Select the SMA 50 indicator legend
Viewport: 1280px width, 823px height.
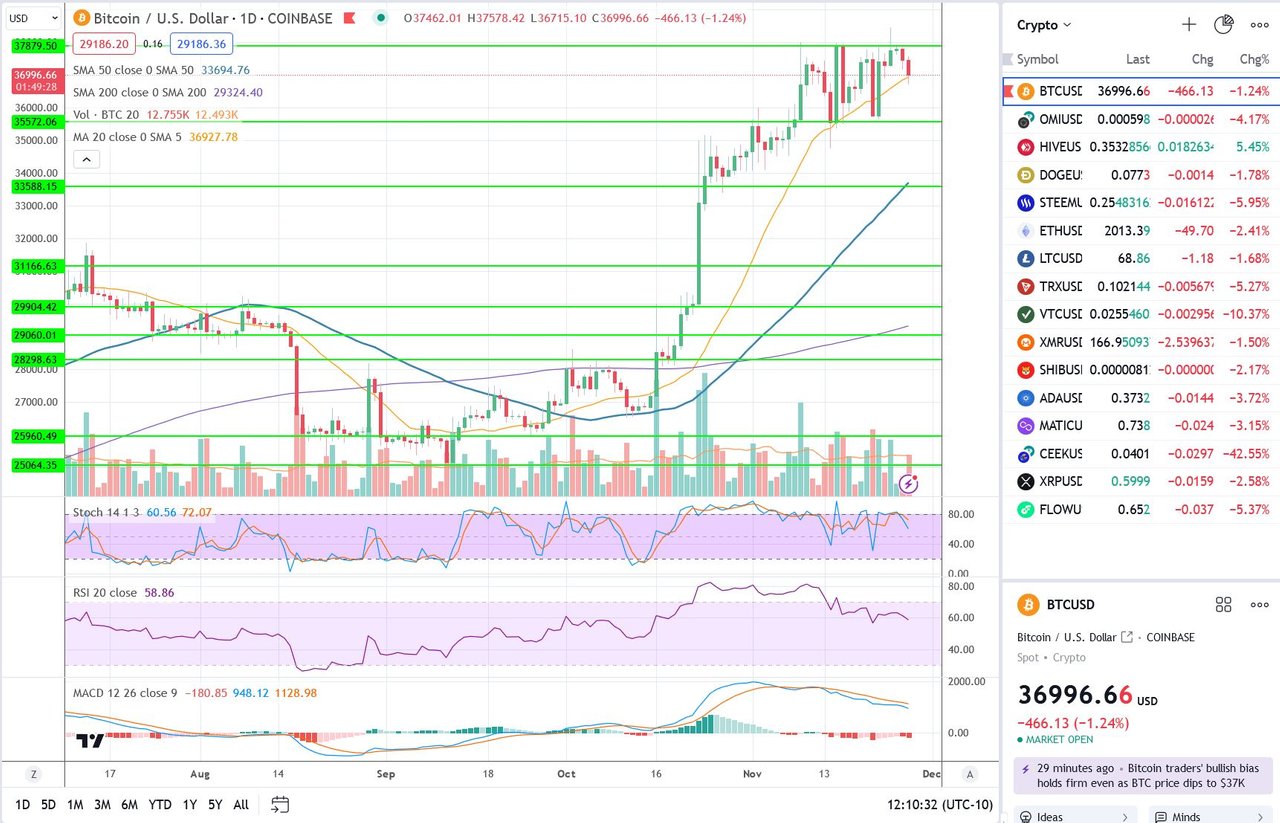click(161, 71)
